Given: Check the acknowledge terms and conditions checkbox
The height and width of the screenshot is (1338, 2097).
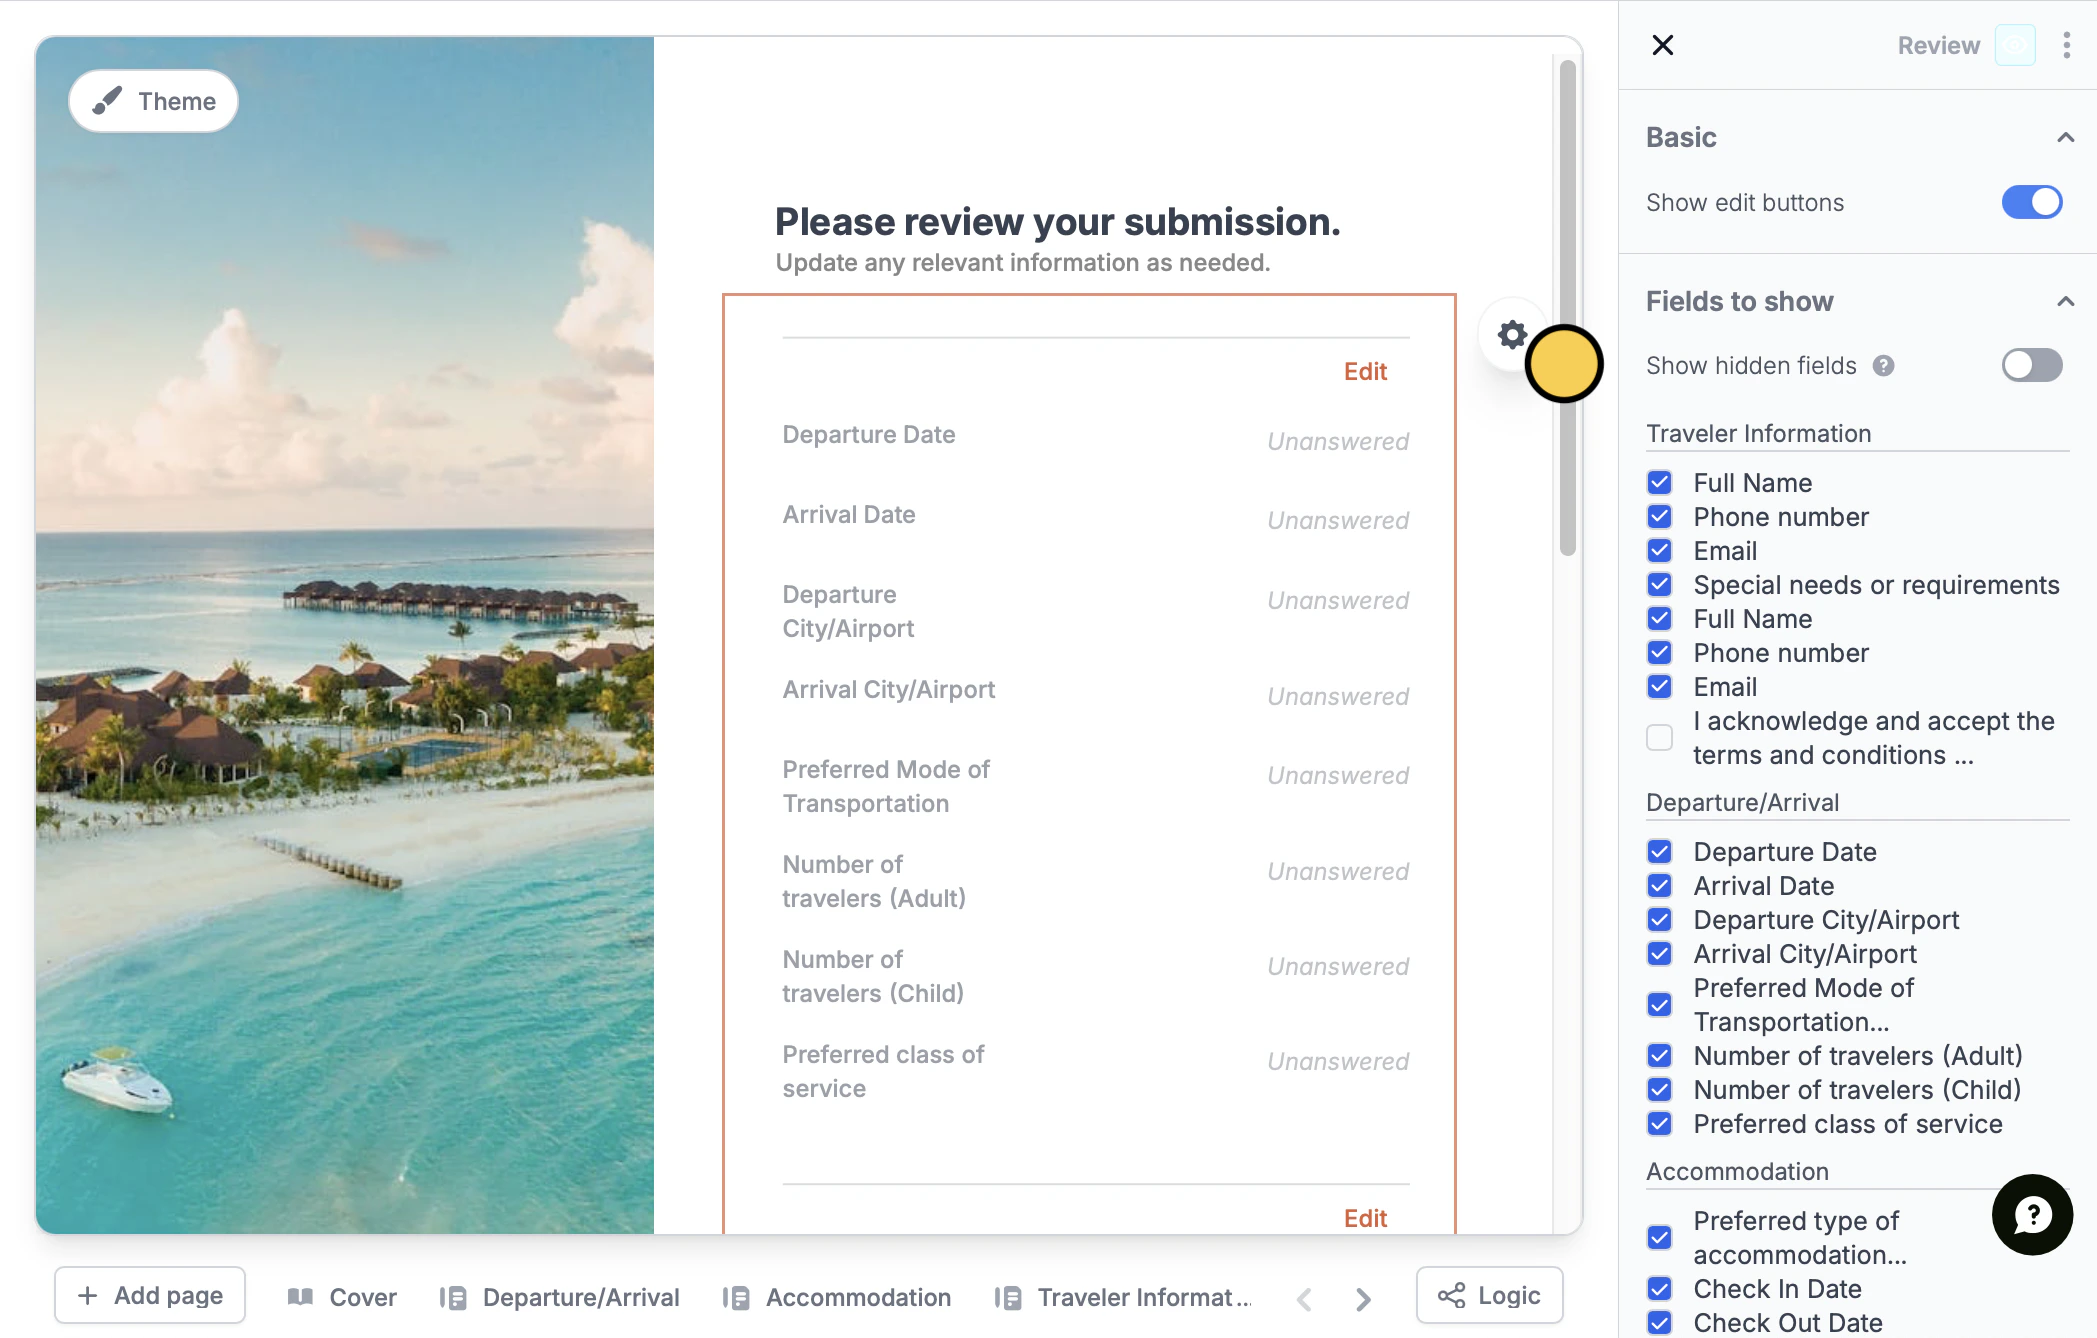Looking at the screenshot, I should (x=1659, y=738).
